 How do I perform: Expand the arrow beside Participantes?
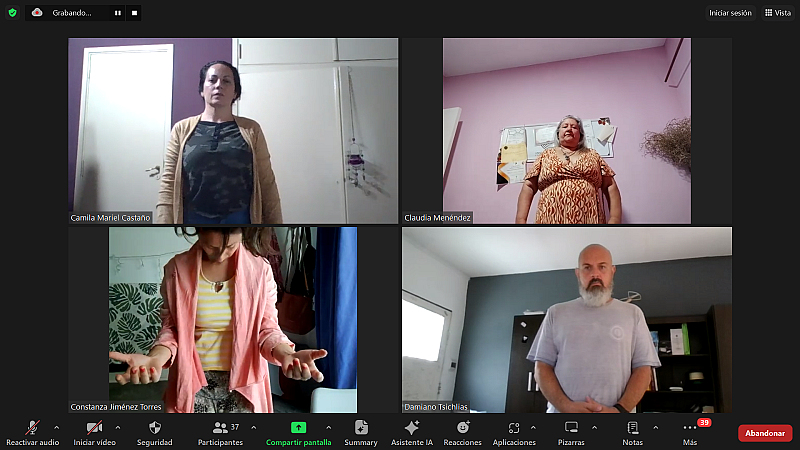tap(252, 427)
